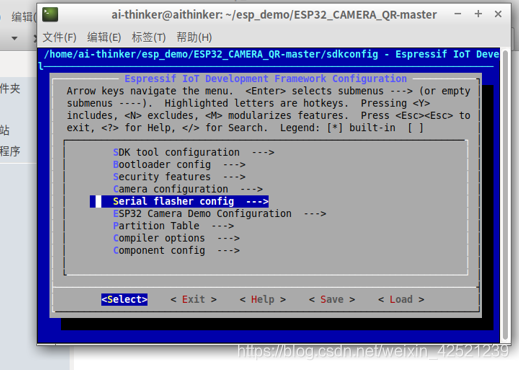Open Bootloader config submenu
Viewport: 519px width, 370px height.
click(179, 165)
